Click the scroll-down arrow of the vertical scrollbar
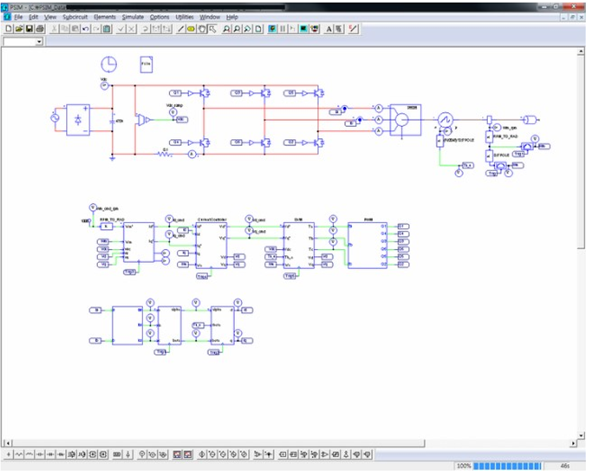This screenshot has width=592, height=474. 581,435
